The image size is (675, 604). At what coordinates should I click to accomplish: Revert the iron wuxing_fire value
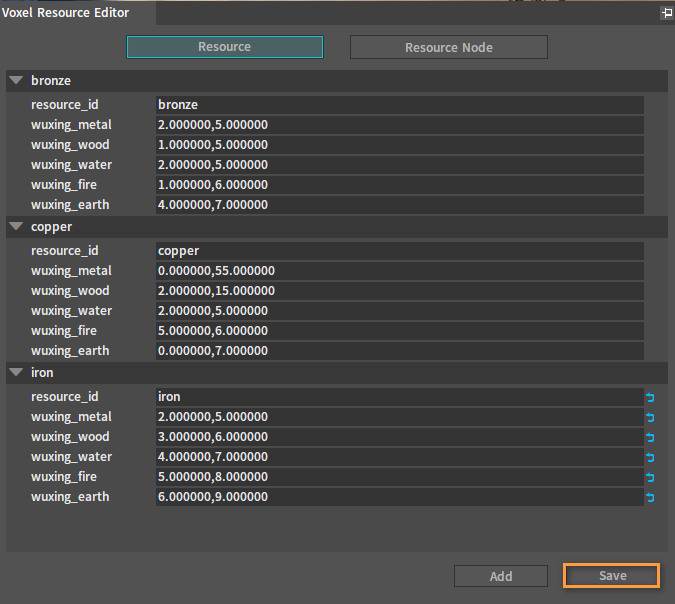point(650,477)
